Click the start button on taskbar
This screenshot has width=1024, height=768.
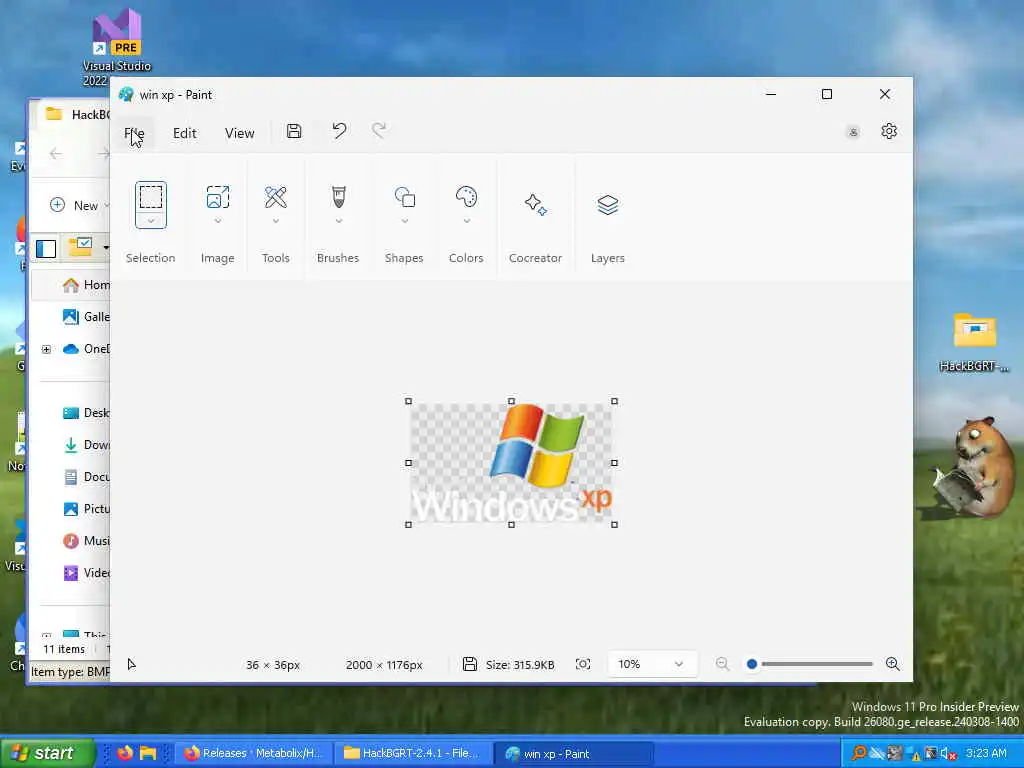click(47, 753)
